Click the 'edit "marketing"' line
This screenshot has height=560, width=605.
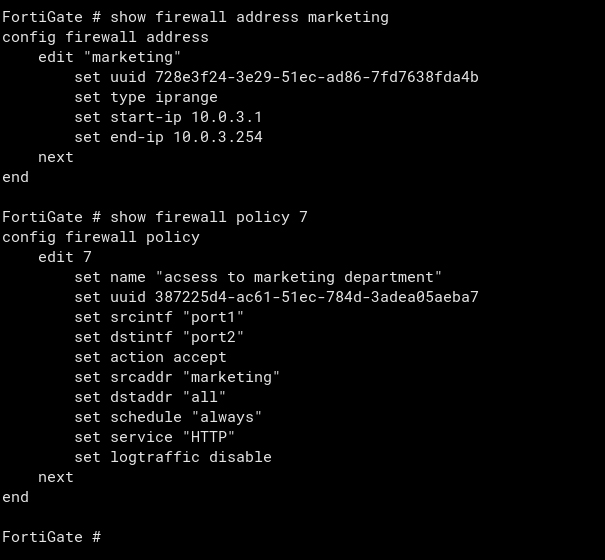click(x=110, y=58)
